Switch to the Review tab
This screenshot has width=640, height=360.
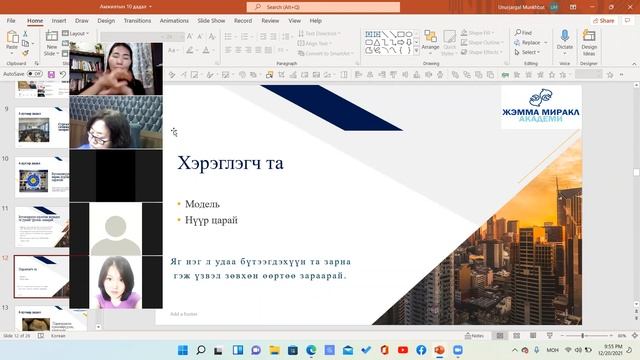click(x=270, y=20)
